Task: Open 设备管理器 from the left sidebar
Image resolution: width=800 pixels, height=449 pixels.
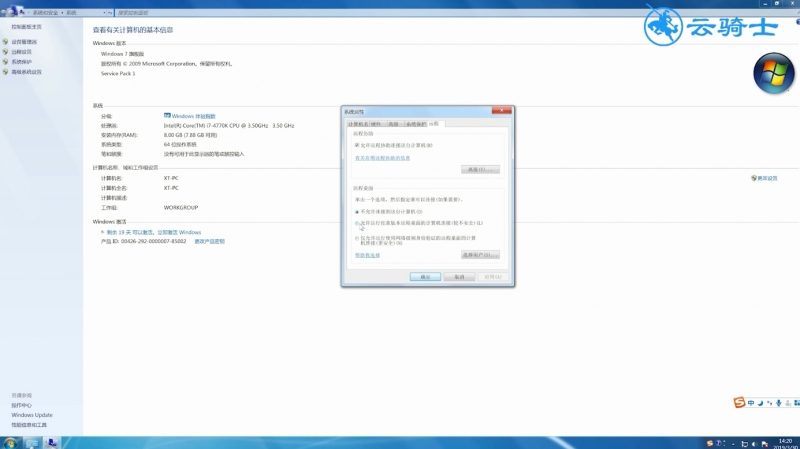Action: pos(24,42)
